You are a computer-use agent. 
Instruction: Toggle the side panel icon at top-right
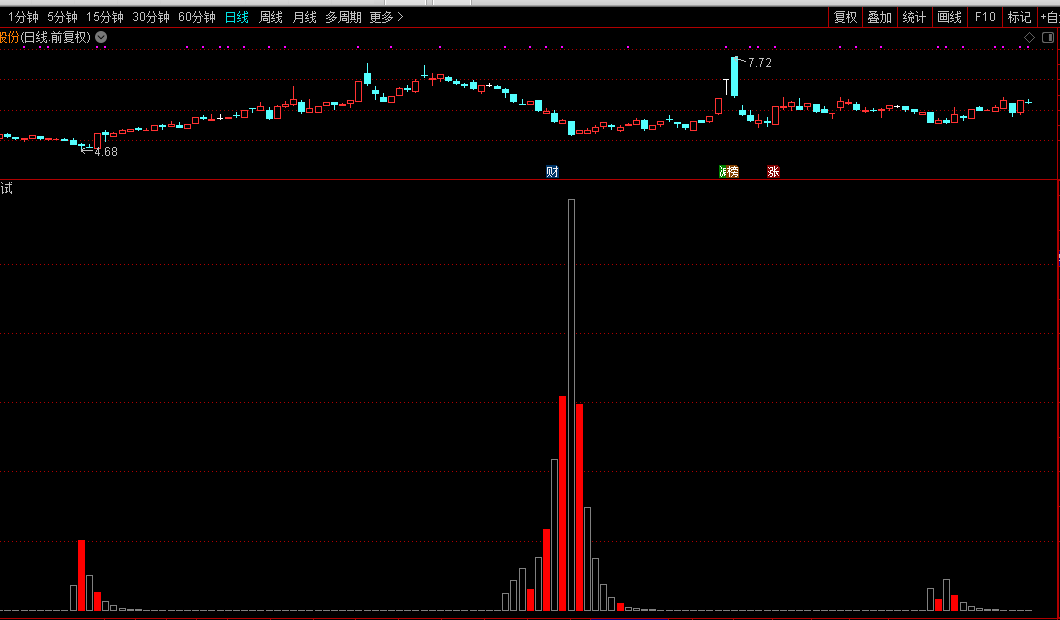pos(1048,37)
